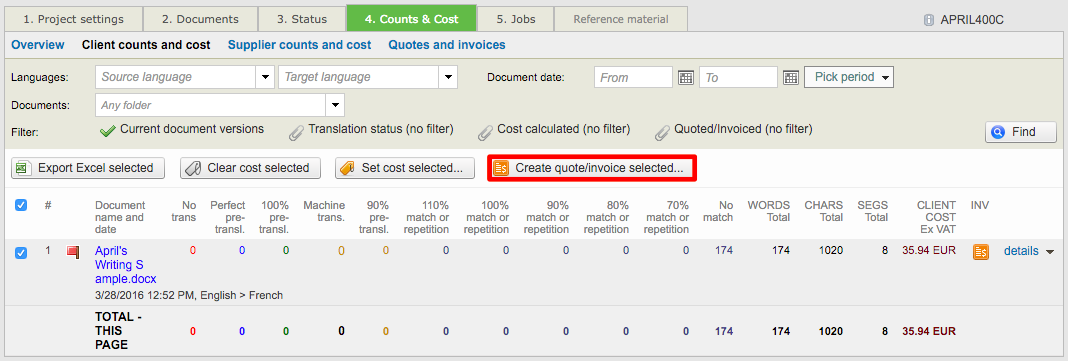This screenshot has height=361, width=1068.
Task: Click the APRIL400C project icon
Action: click(x=928, y=20)
